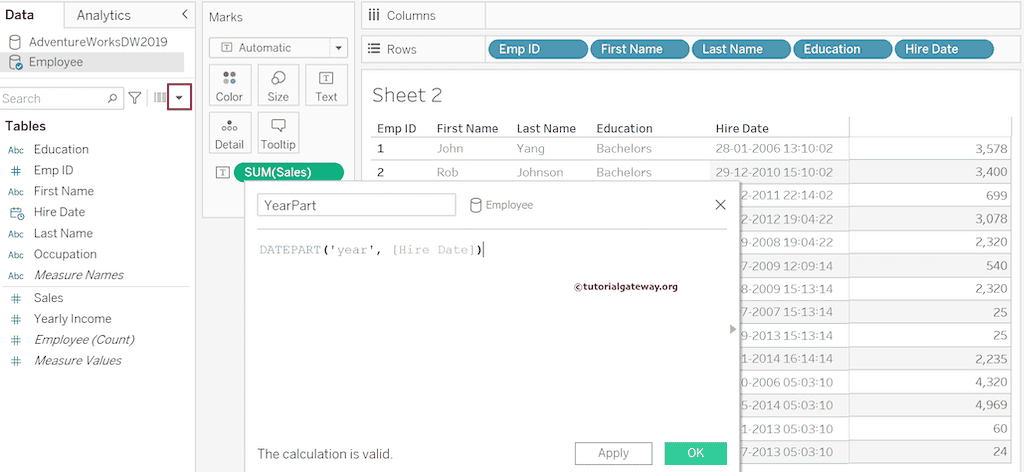Click the Columns shelf icon

tap(374, 15)
